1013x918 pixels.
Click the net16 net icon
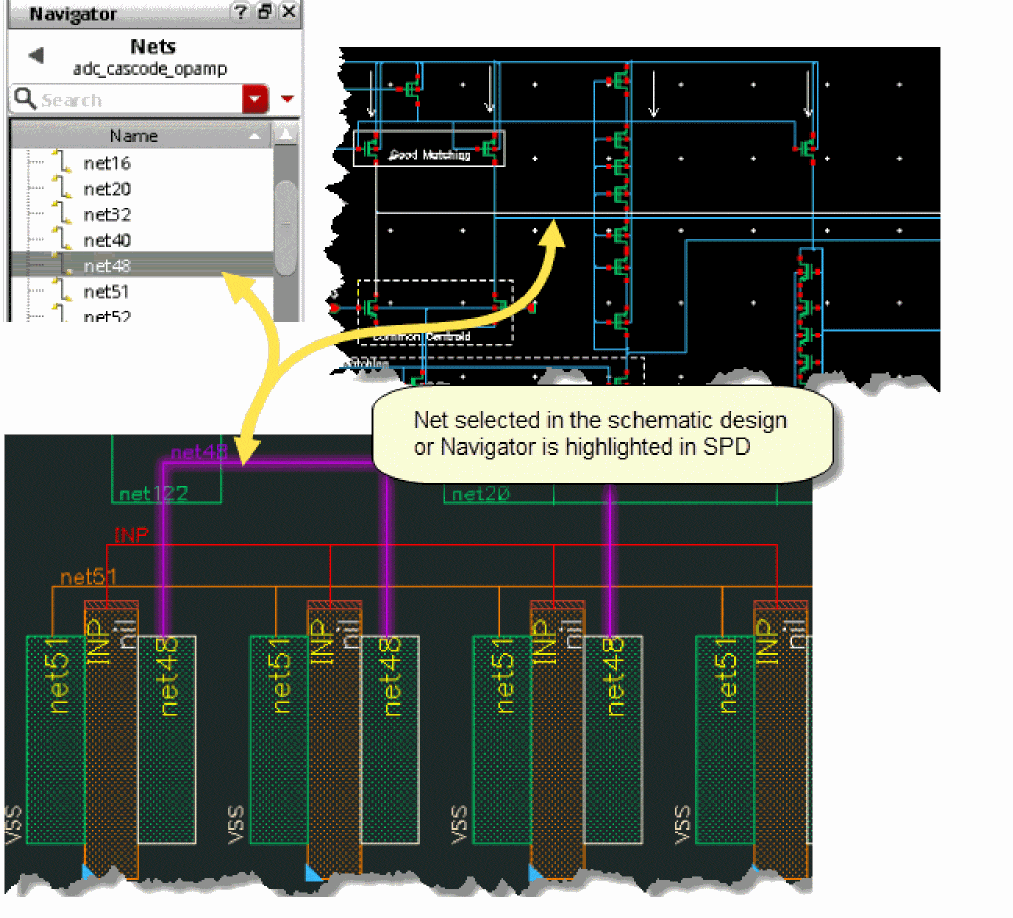click(62, 162)
